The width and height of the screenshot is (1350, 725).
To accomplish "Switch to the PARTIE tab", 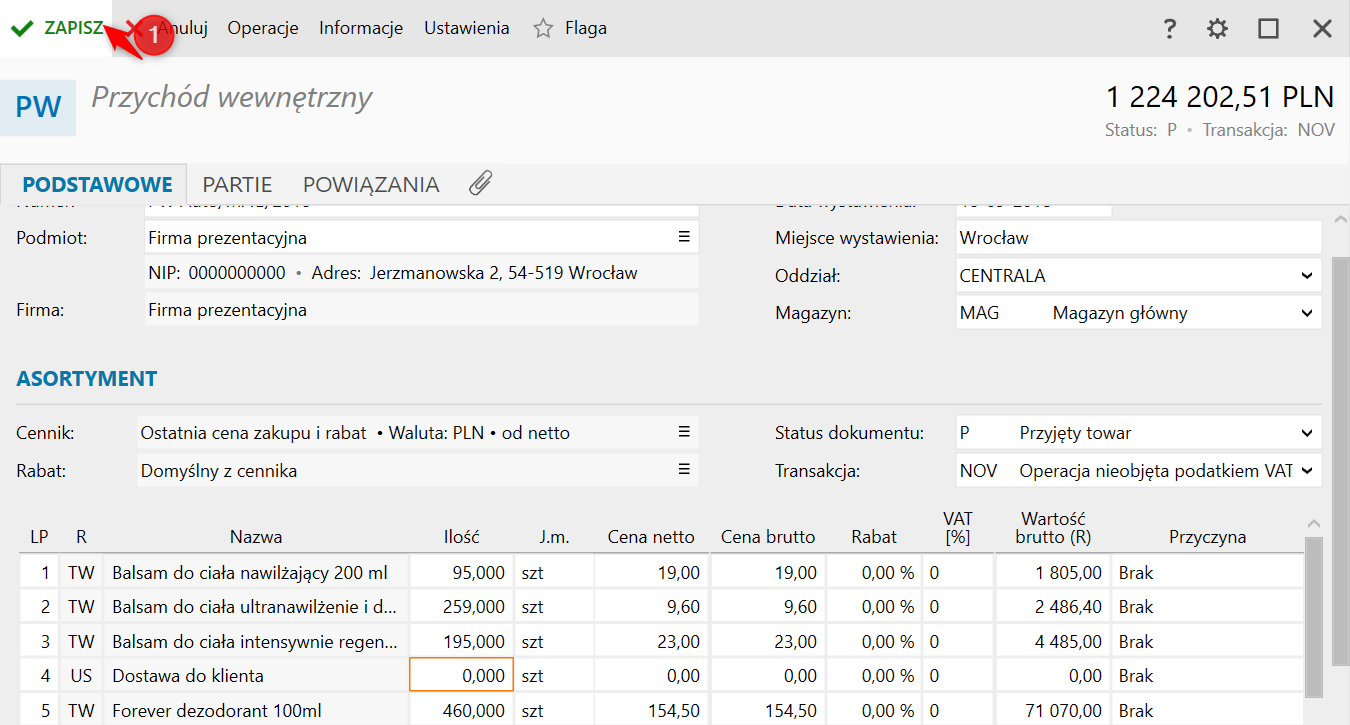I will click(x=237, y=185).
